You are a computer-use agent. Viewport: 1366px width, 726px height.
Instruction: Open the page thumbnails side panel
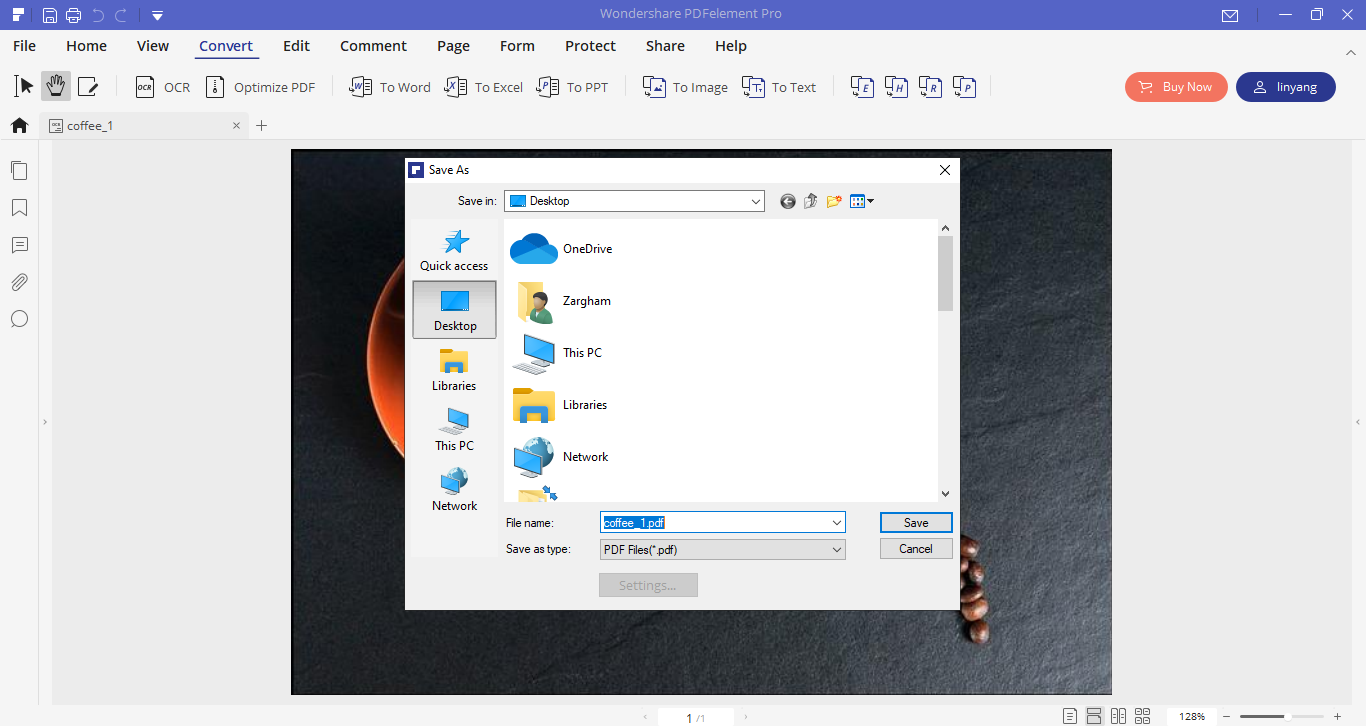click(x=19, y=171)
